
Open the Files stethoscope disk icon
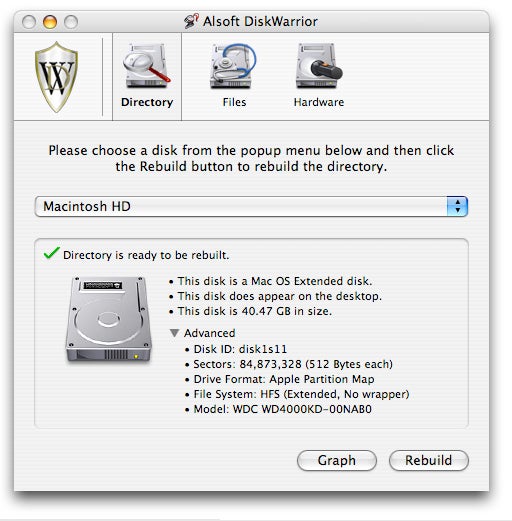coord(233,66)
